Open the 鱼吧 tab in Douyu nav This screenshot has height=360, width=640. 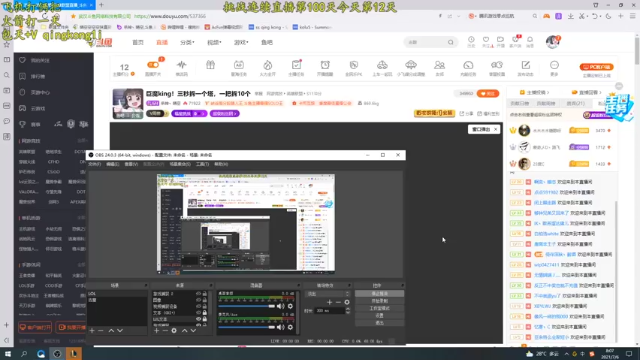pyautogui.click(x=267, y=42)
